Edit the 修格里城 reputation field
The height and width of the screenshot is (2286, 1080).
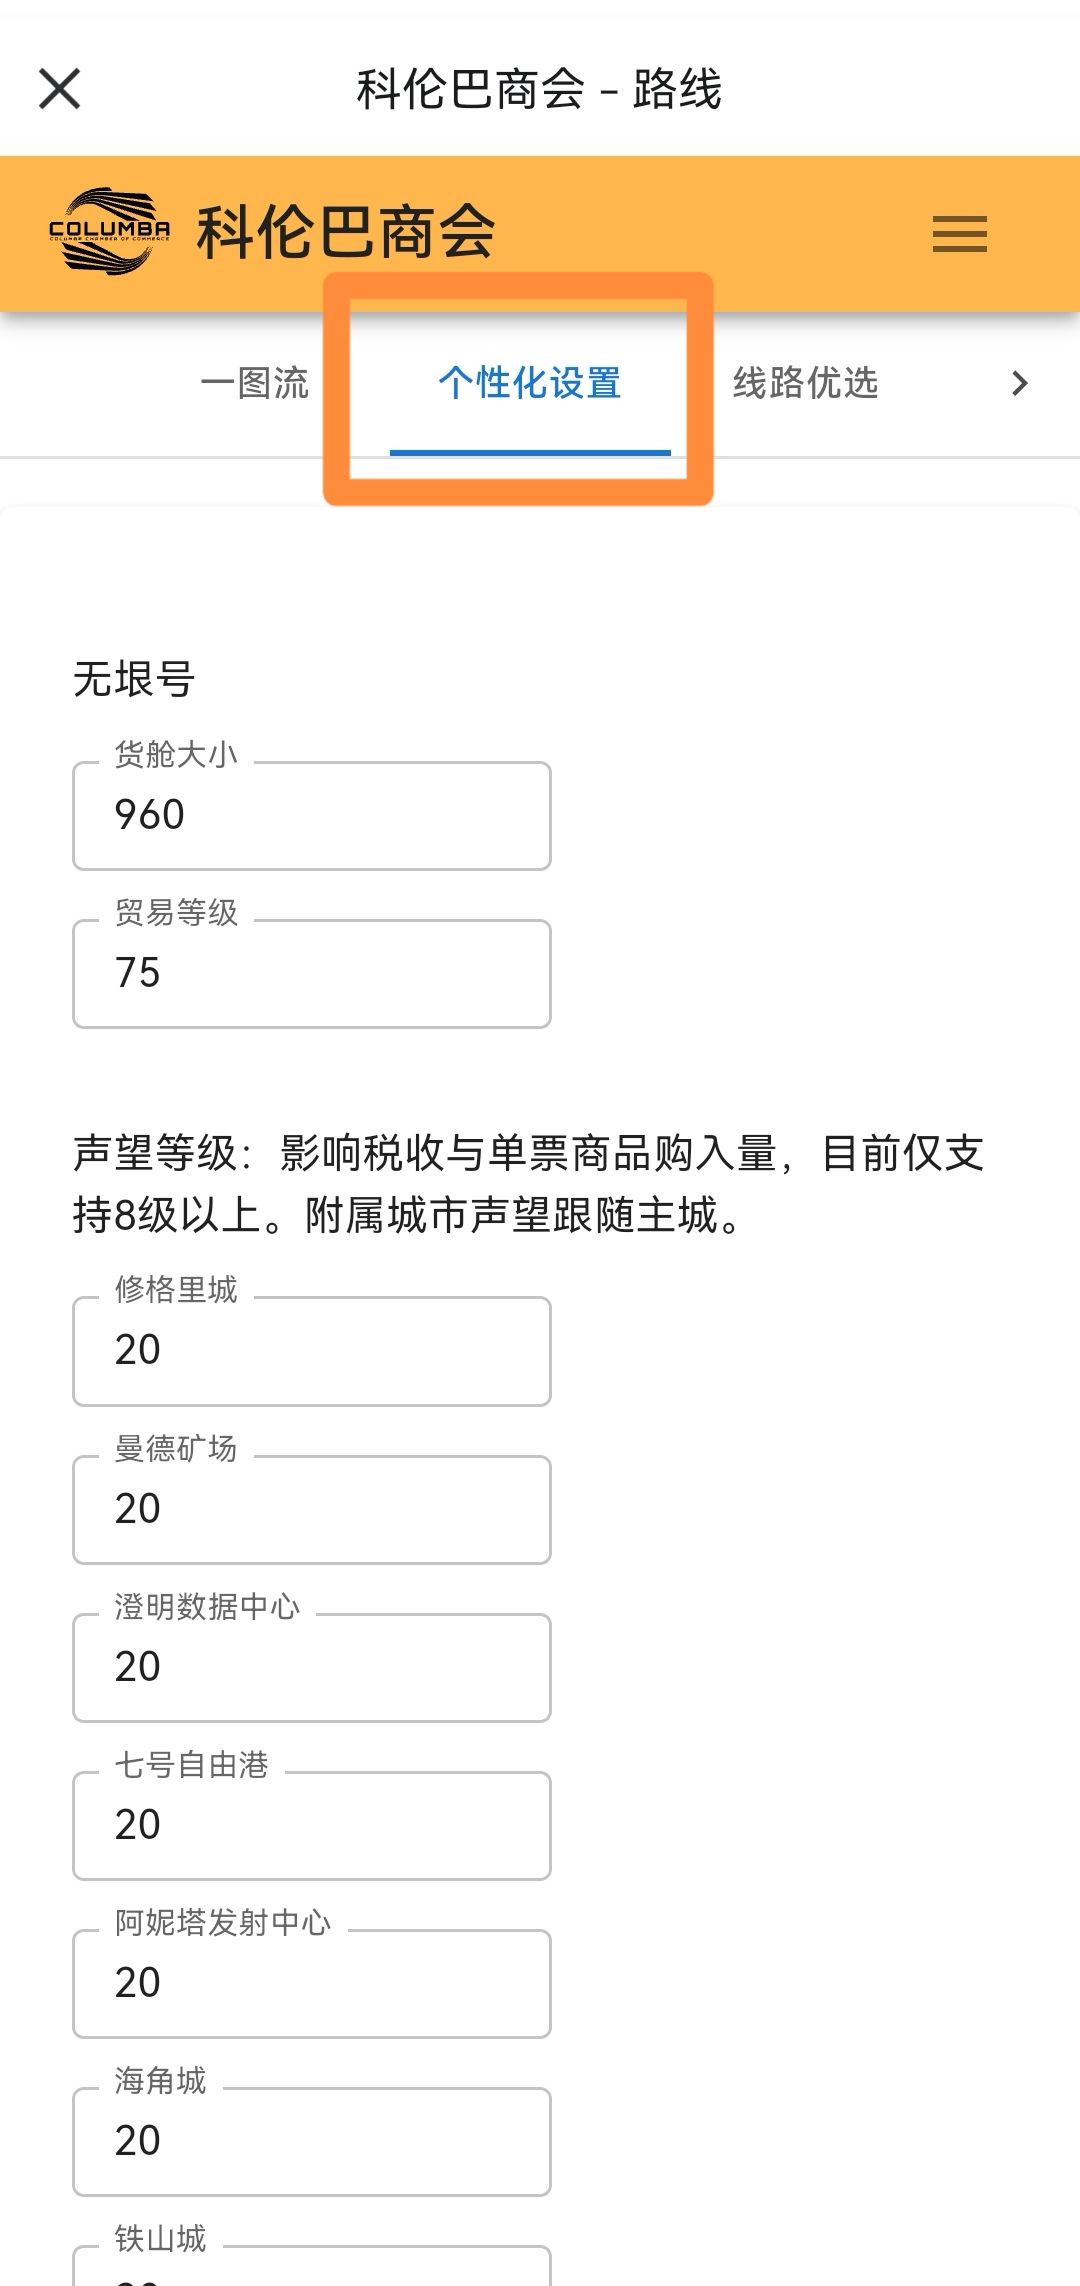click(x=311, y=1351)
